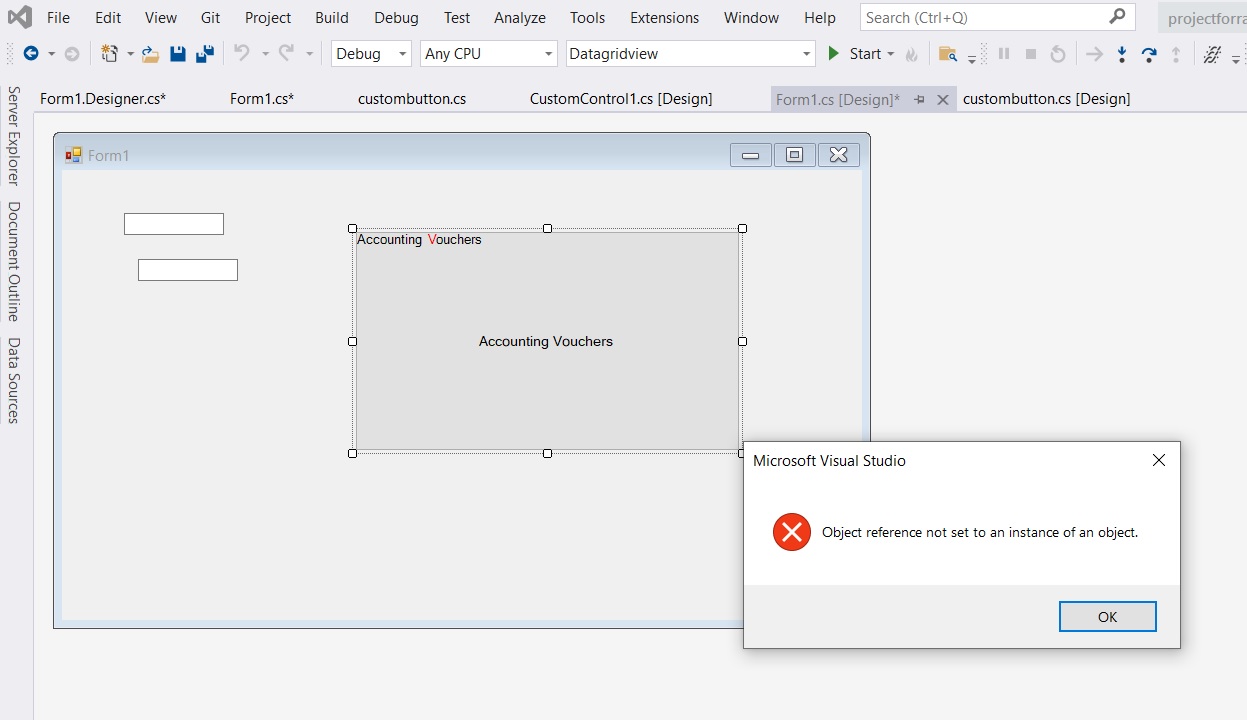The width and height of the screenshot is (1247, 720).
Task: Click the Save floppy disk icon
Action: pos(178,54)
